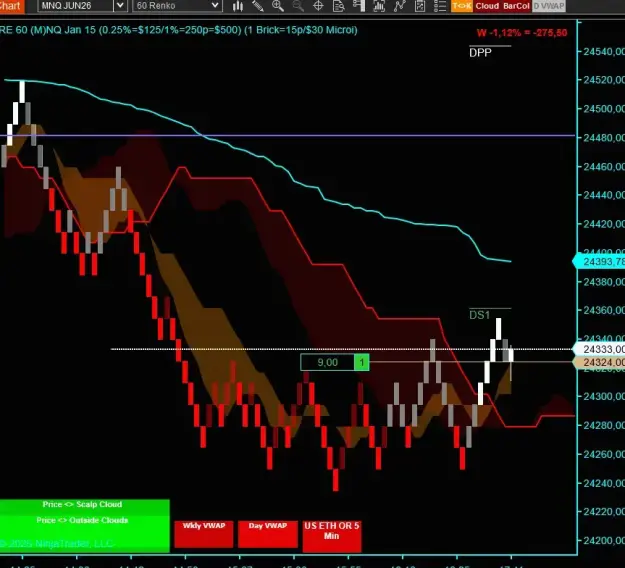The width and height of the screenshot is (625, 568).
Task: Click the 24324,00 orange price marker
Action: click(599, 362)
